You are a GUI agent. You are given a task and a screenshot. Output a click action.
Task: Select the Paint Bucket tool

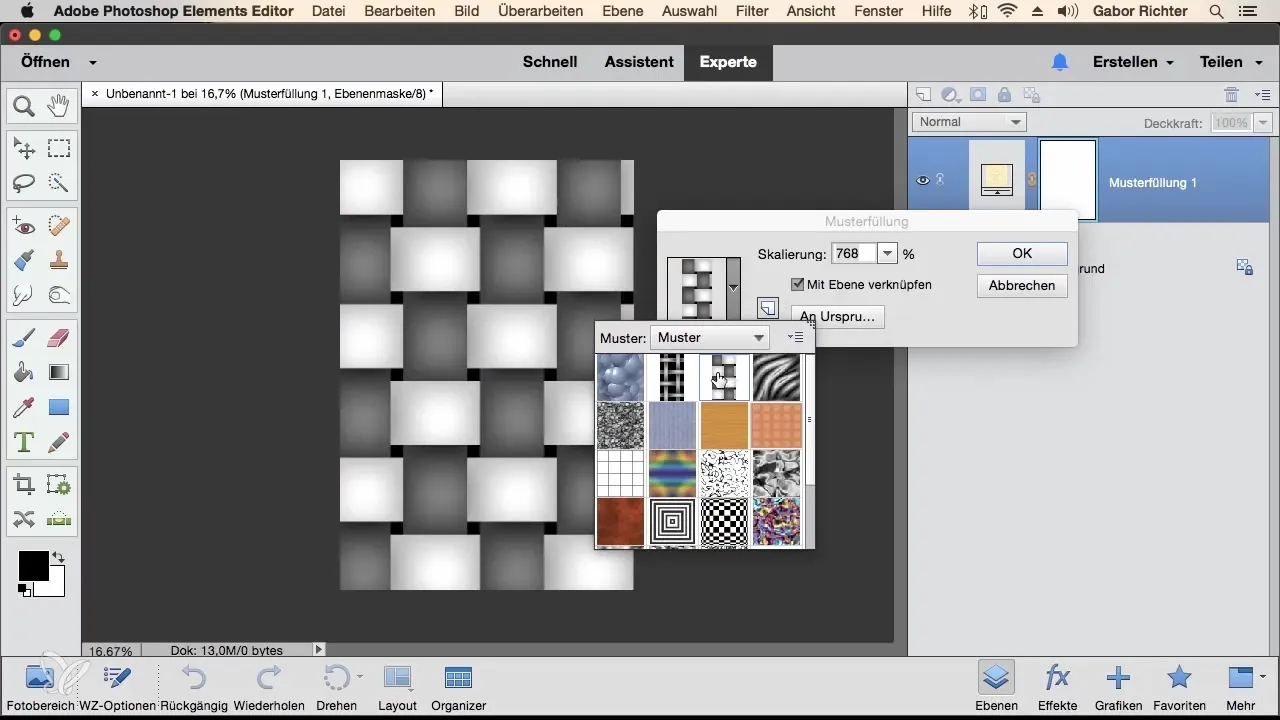24,373
